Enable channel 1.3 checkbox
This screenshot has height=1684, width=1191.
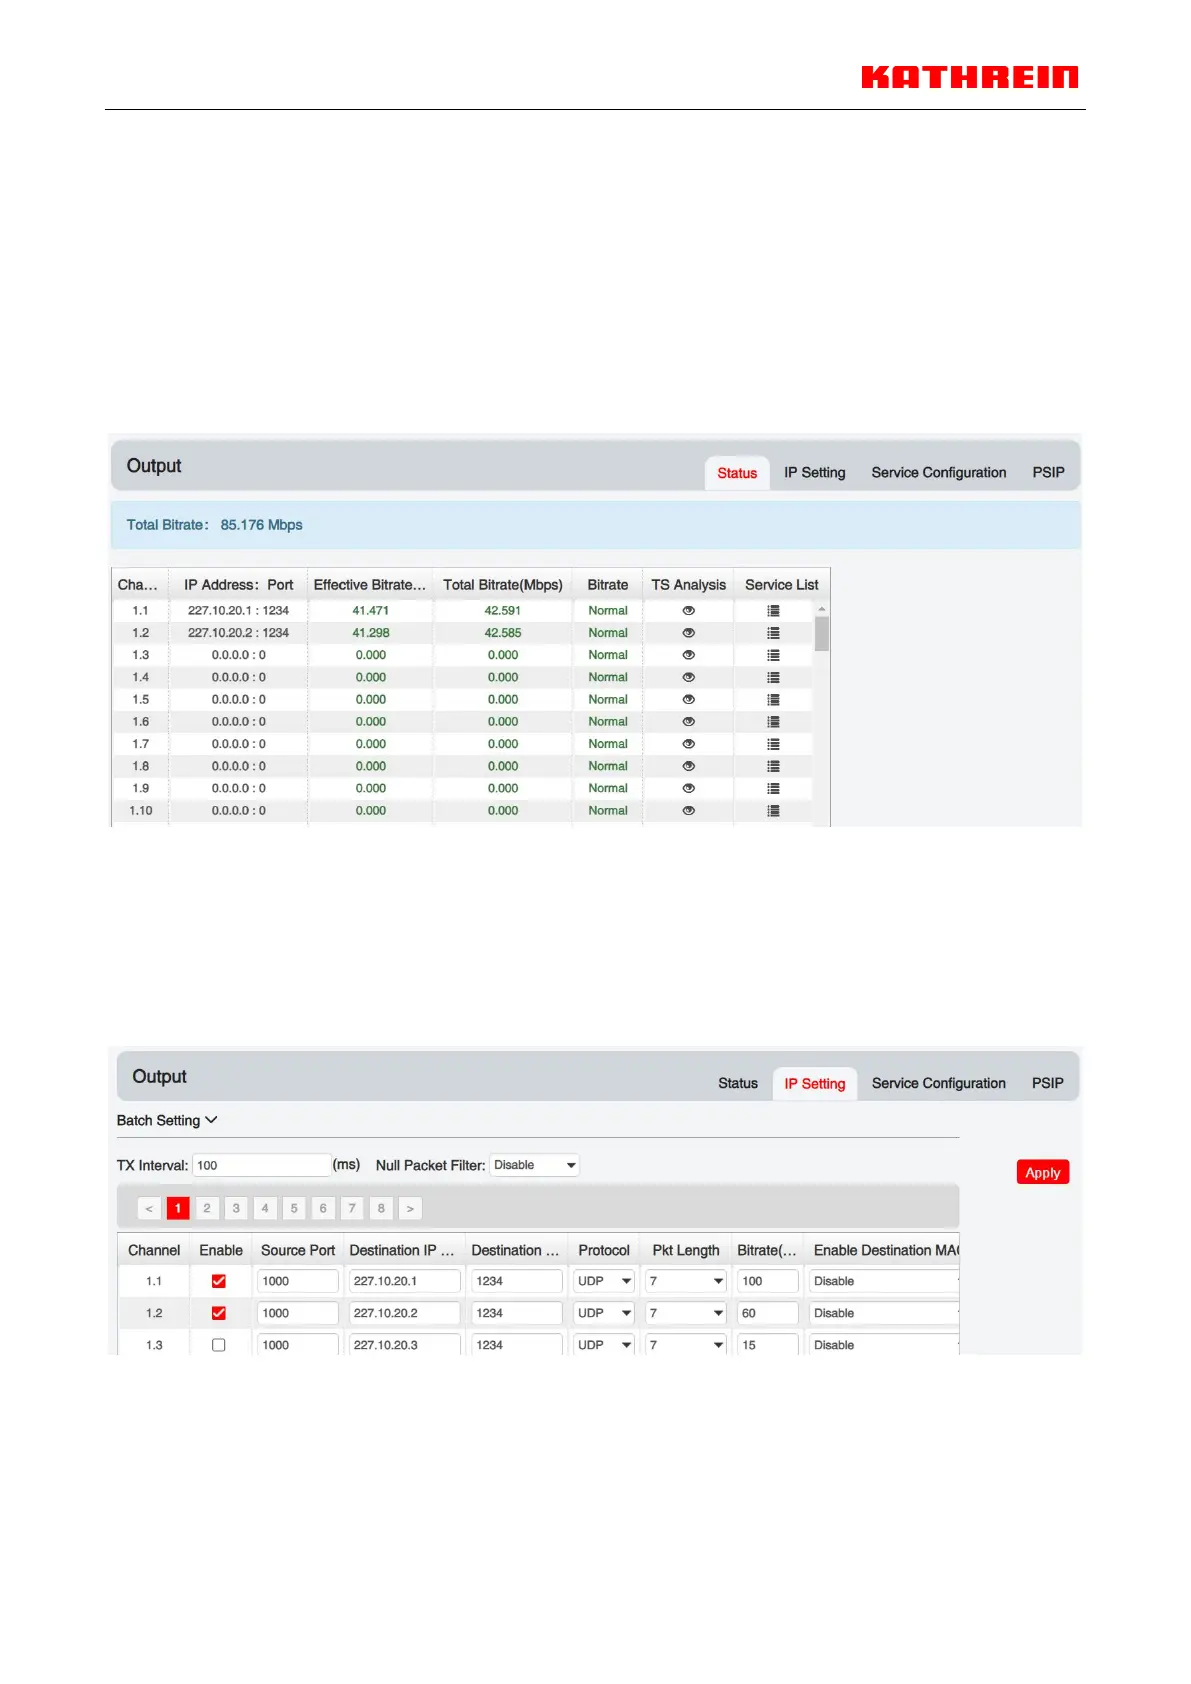[219, 1345]
